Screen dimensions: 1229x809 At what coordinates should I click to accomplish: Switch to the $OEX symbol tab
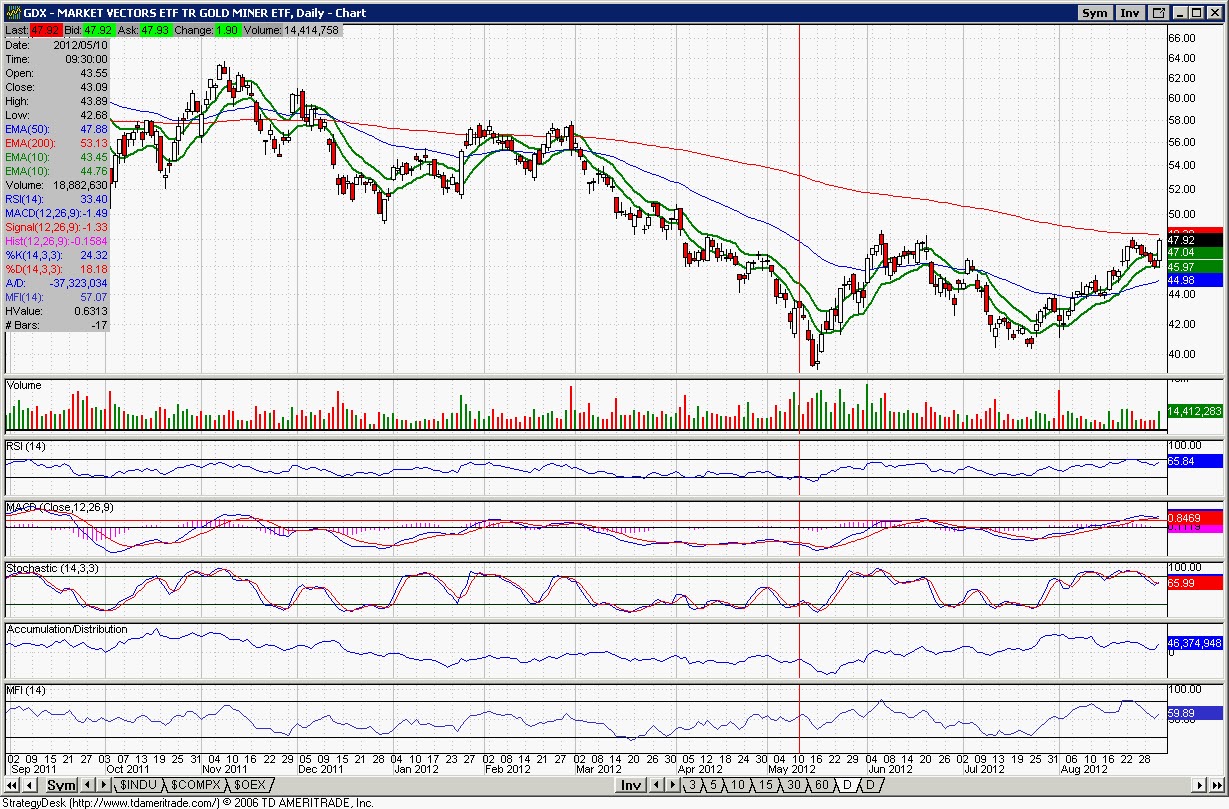250,785
